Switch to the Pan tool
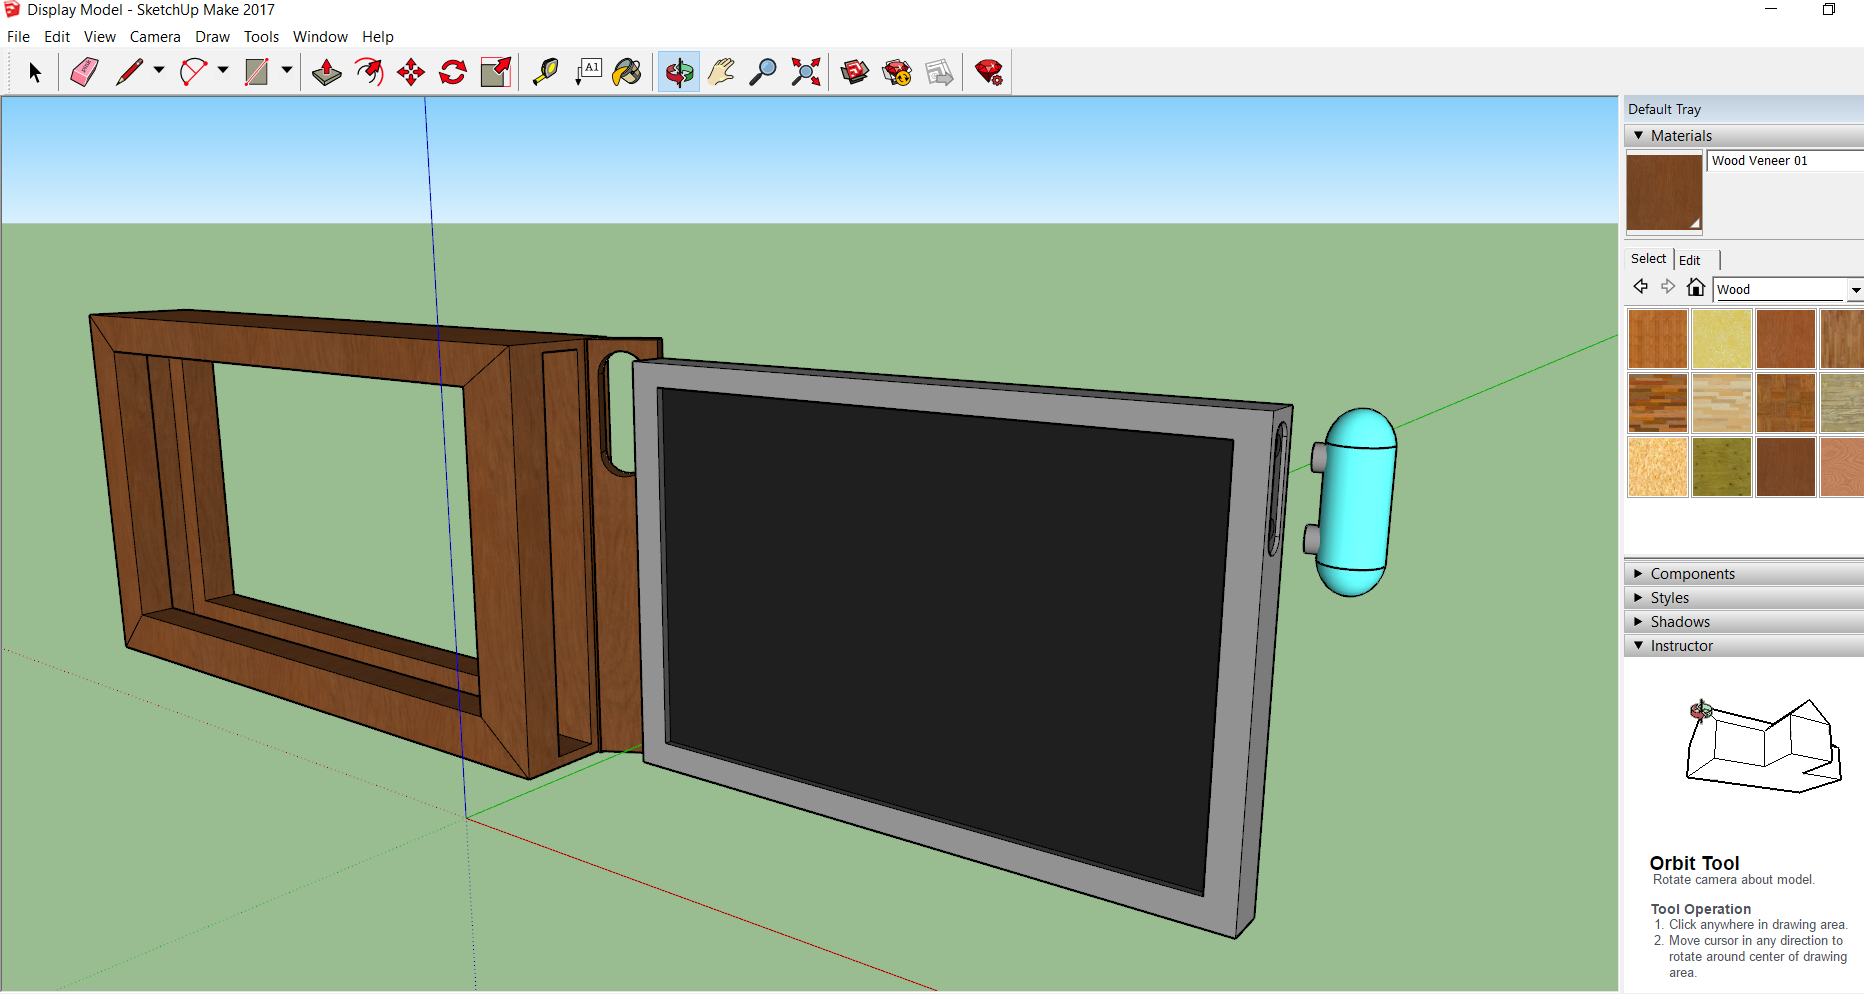The width and height of the screenshot is (1864, 994). click(x=721, y=71)
